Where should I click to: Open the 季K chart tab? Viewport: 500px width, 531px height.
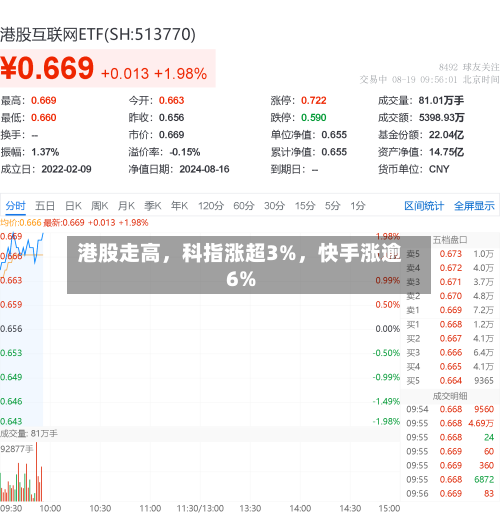click(153, 206)
